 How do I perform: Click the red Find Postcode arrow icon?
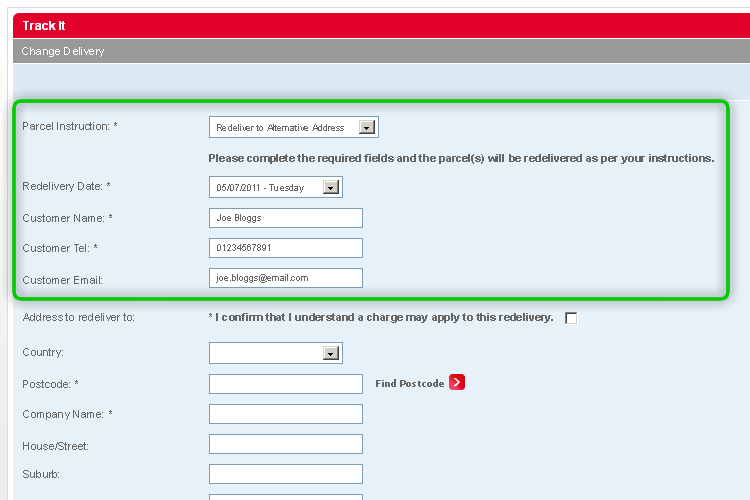click(x=457, y=382)
